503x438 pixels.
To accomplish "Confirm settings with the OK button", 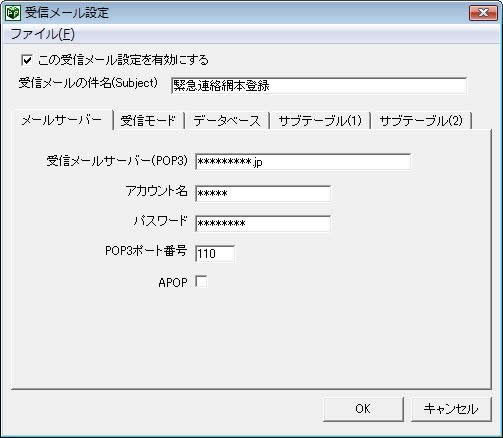I will pyautogui.click(x=363, y=409).
